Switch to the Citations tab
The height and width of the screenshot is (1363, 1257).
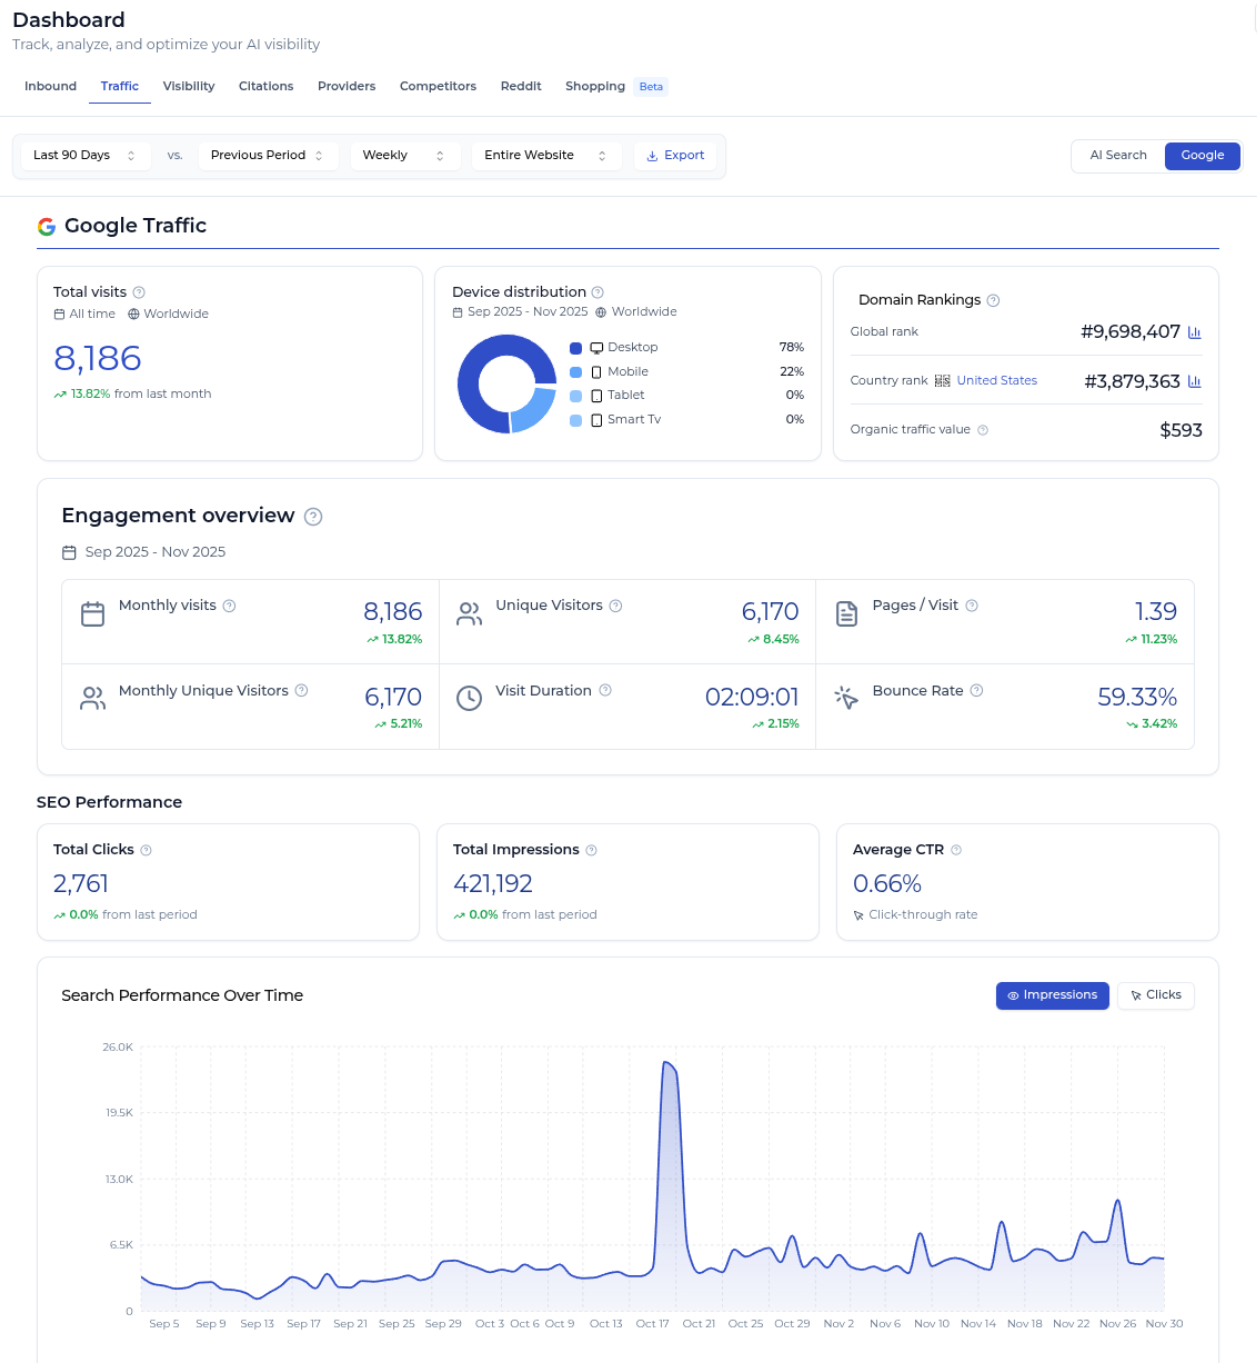click(266, 86)
